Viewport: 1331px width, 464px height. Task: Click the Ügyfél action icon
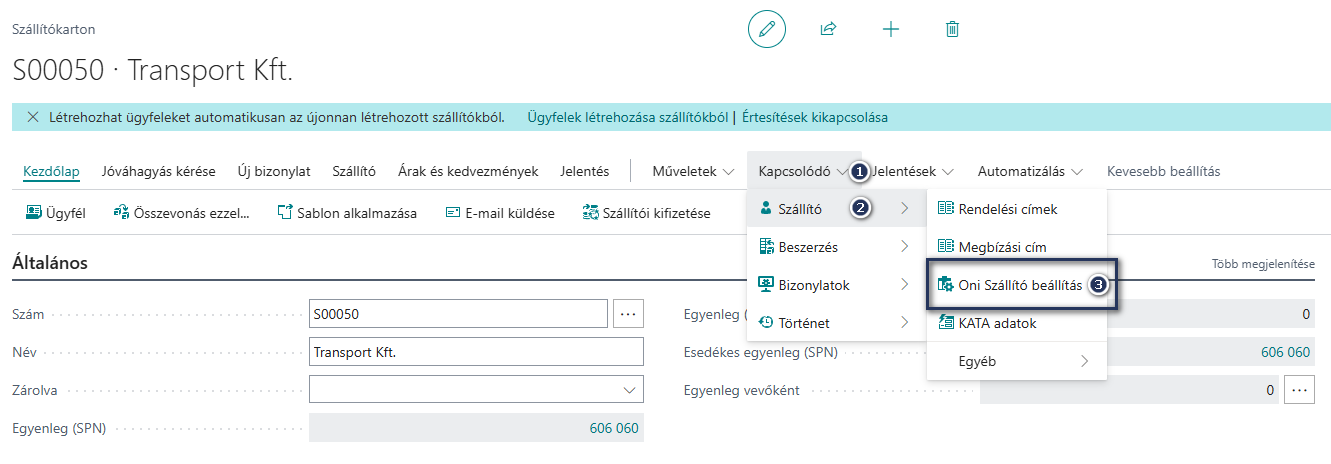point(33,212)
